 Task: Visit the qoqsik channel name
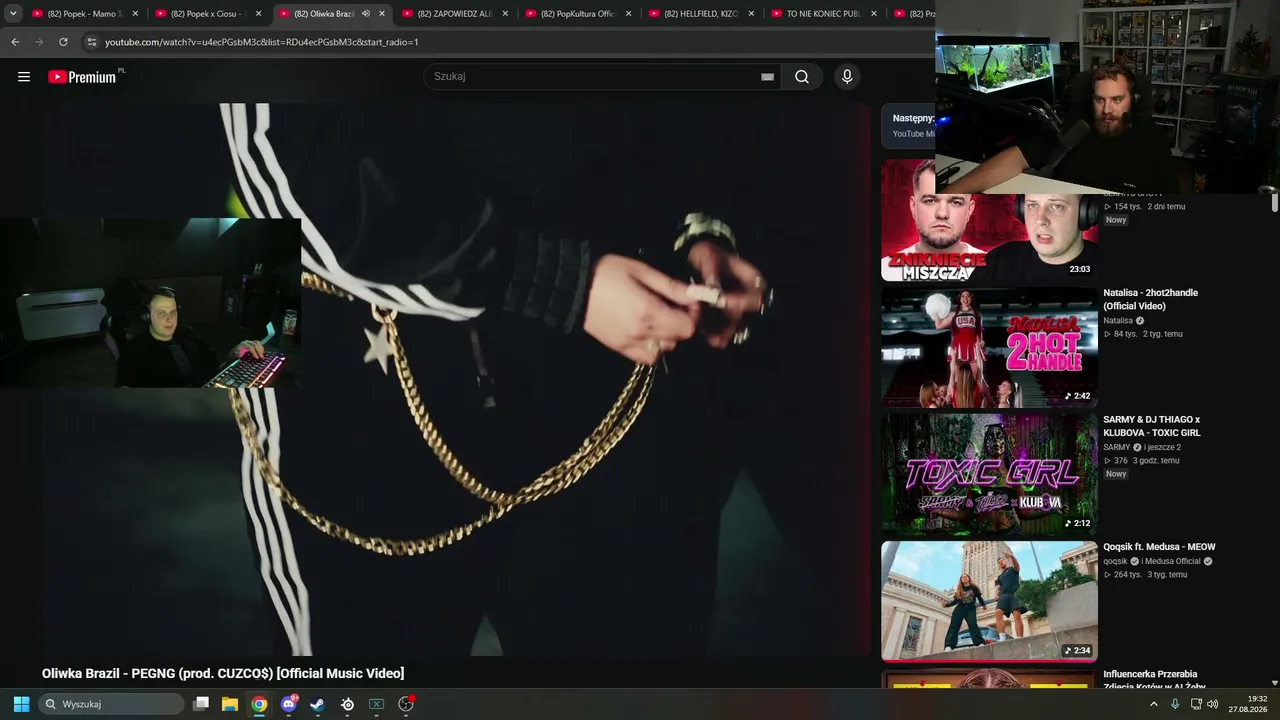pyautogui.click(x=1115, y=561)
